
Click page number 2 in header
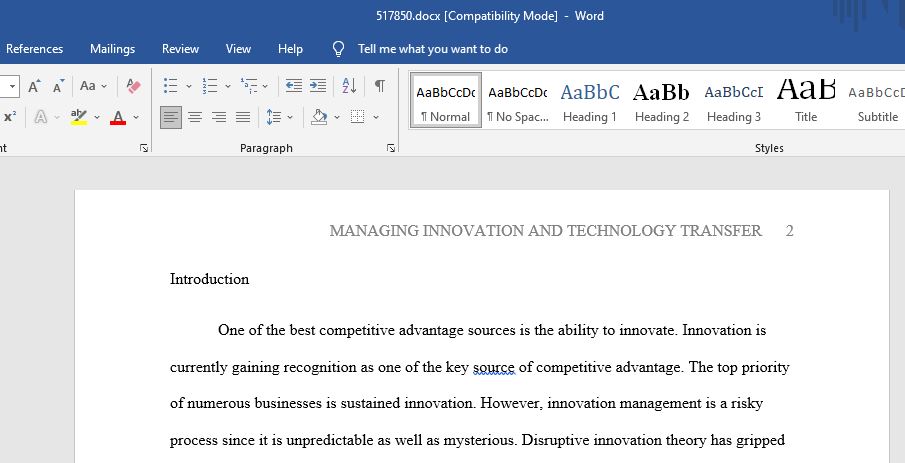(x=790, y=231)
